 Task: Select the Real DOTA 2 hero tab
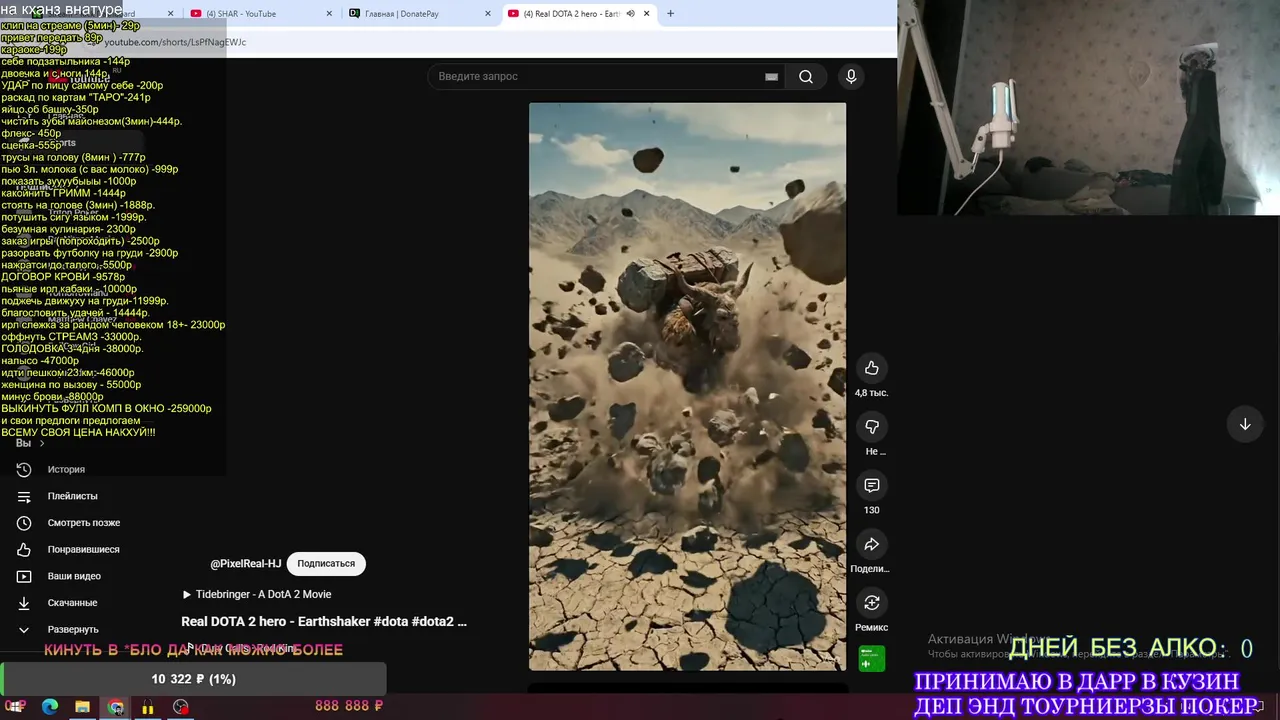pyautogui.click(x=578, y=14)
